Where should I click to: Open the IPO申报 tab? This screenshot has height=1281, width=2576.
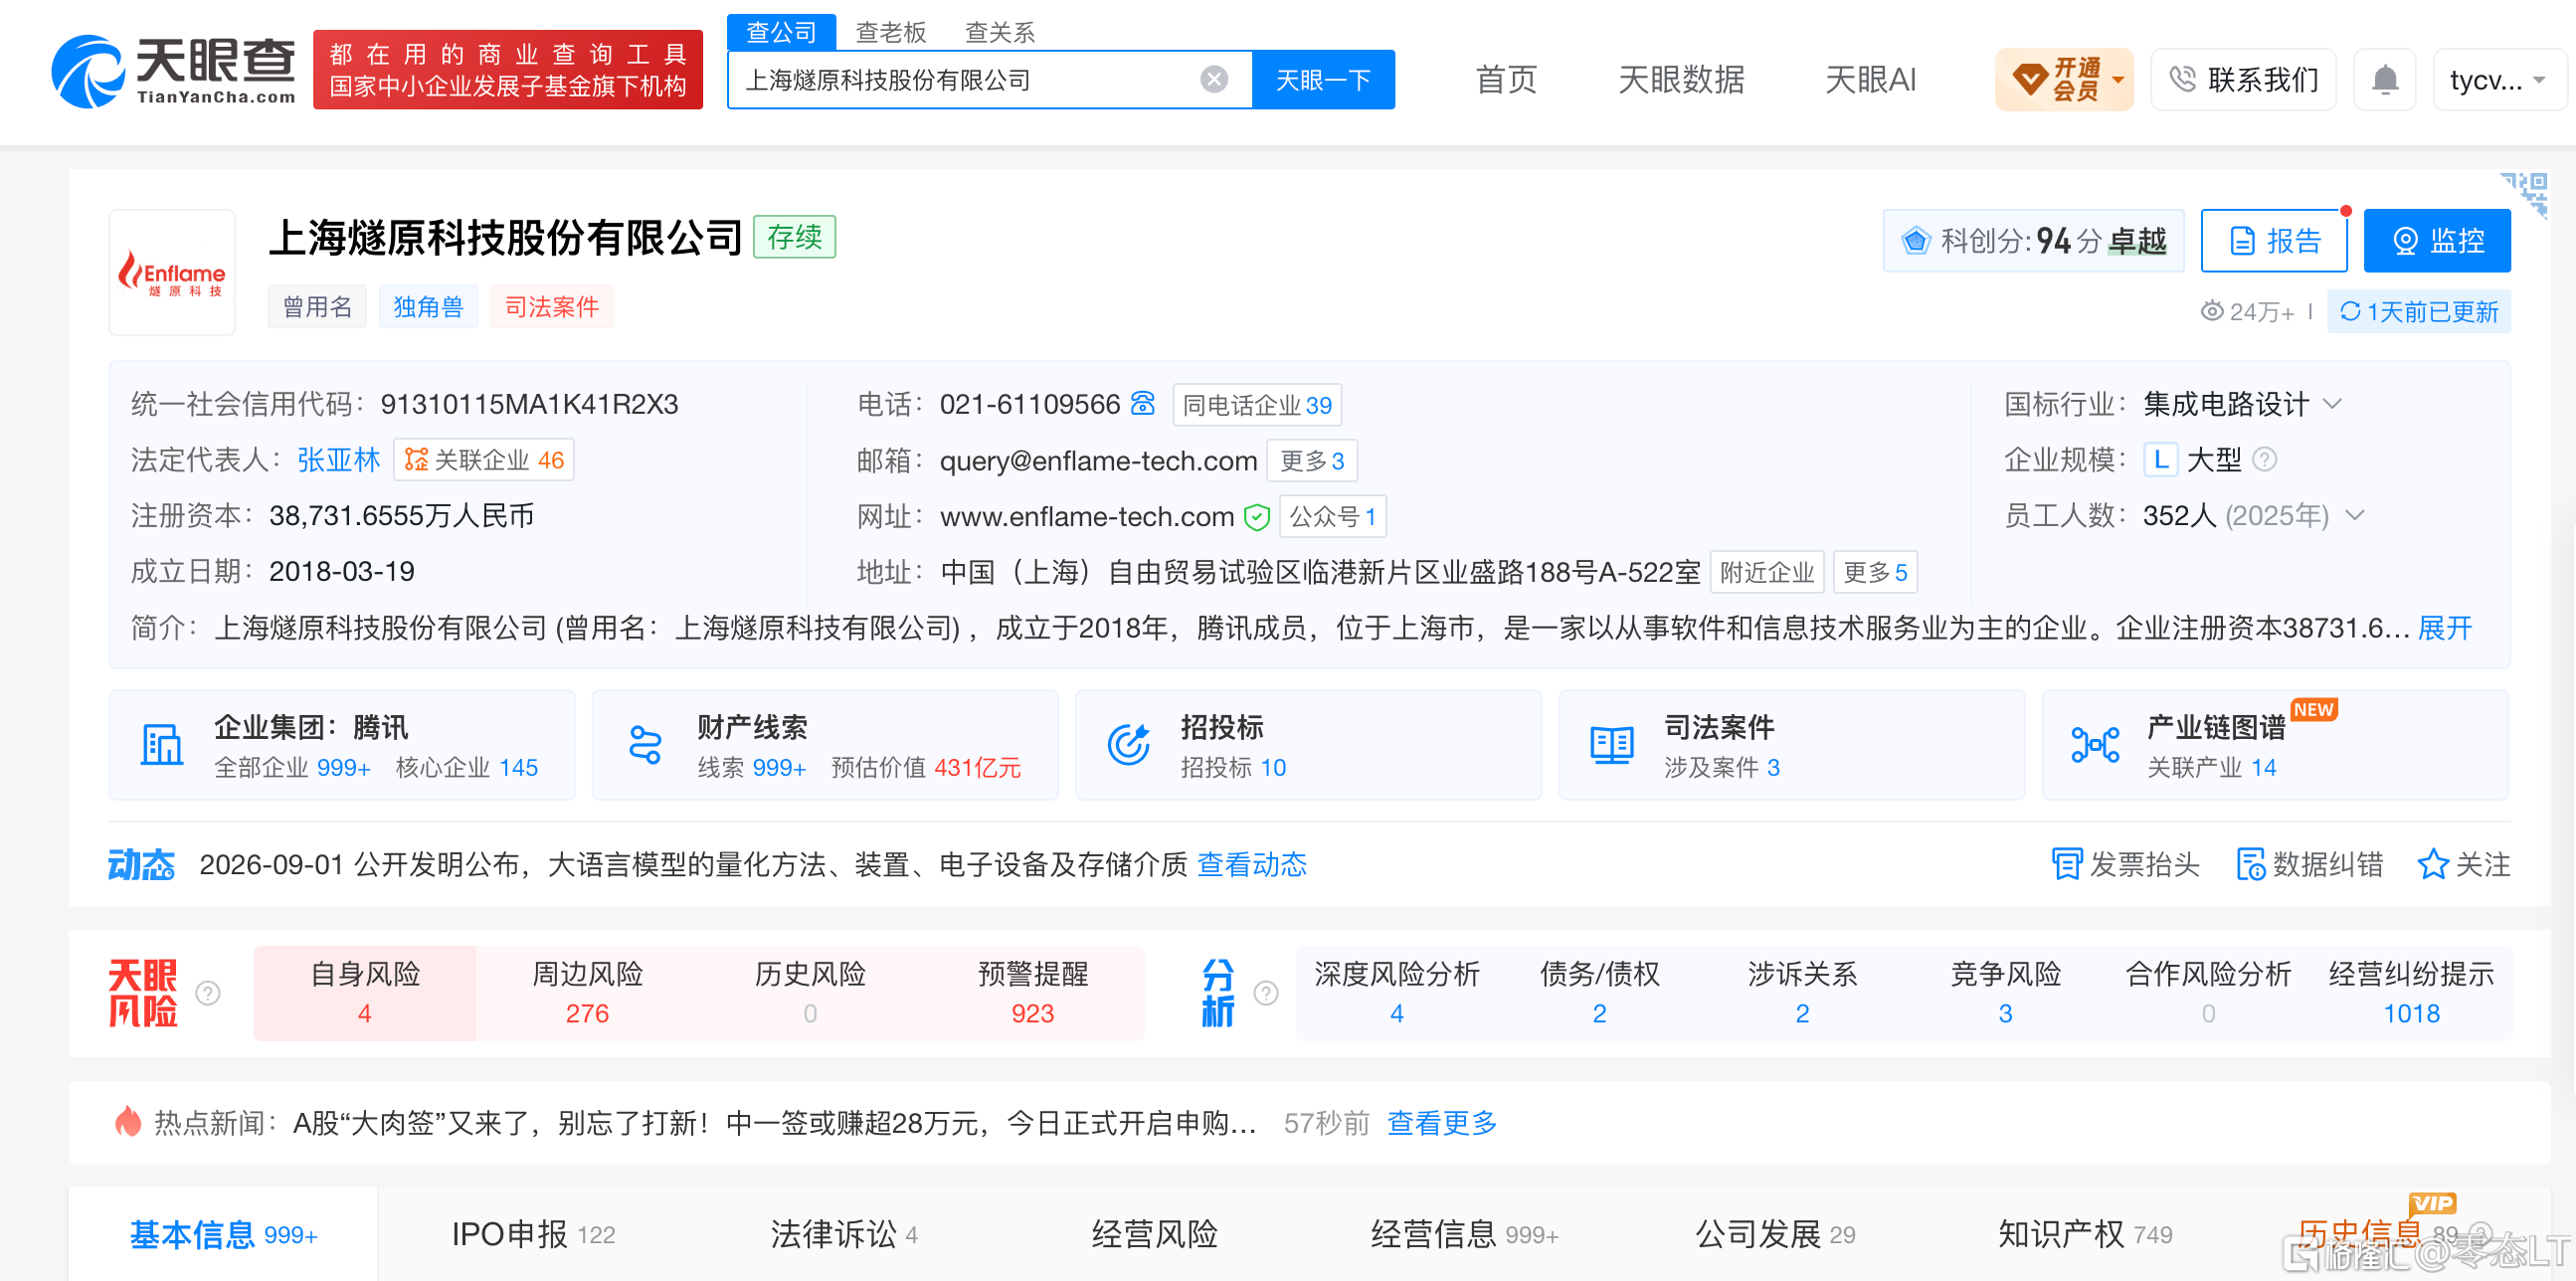[532, 1234]
